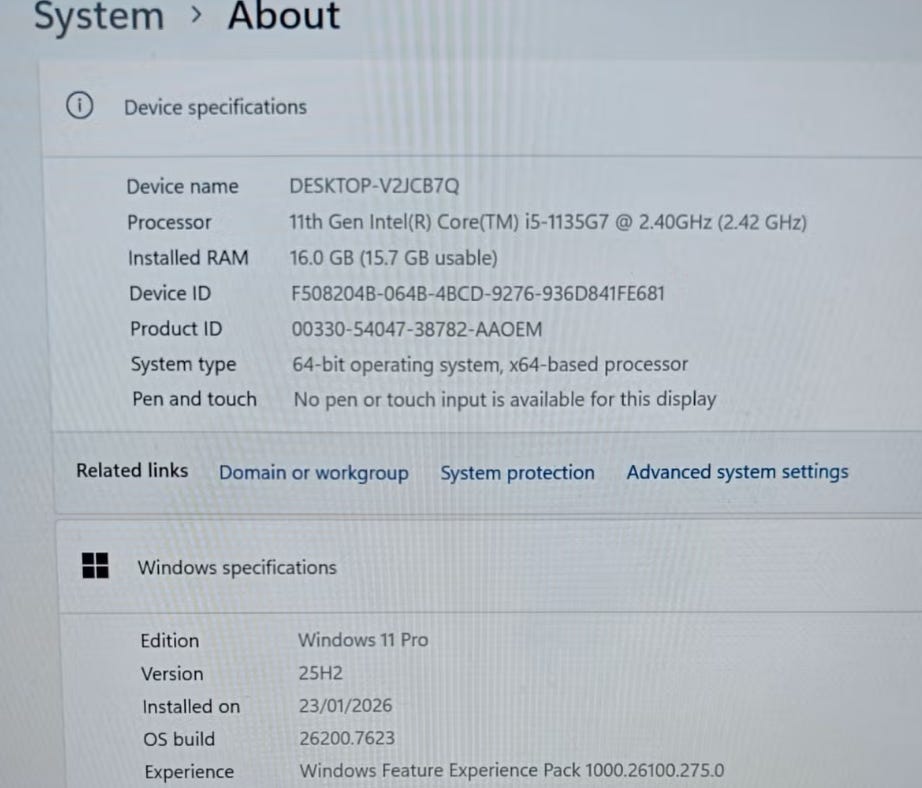
Task: Click the edition value Windows 11 Pro
Action: pos(363,640)
